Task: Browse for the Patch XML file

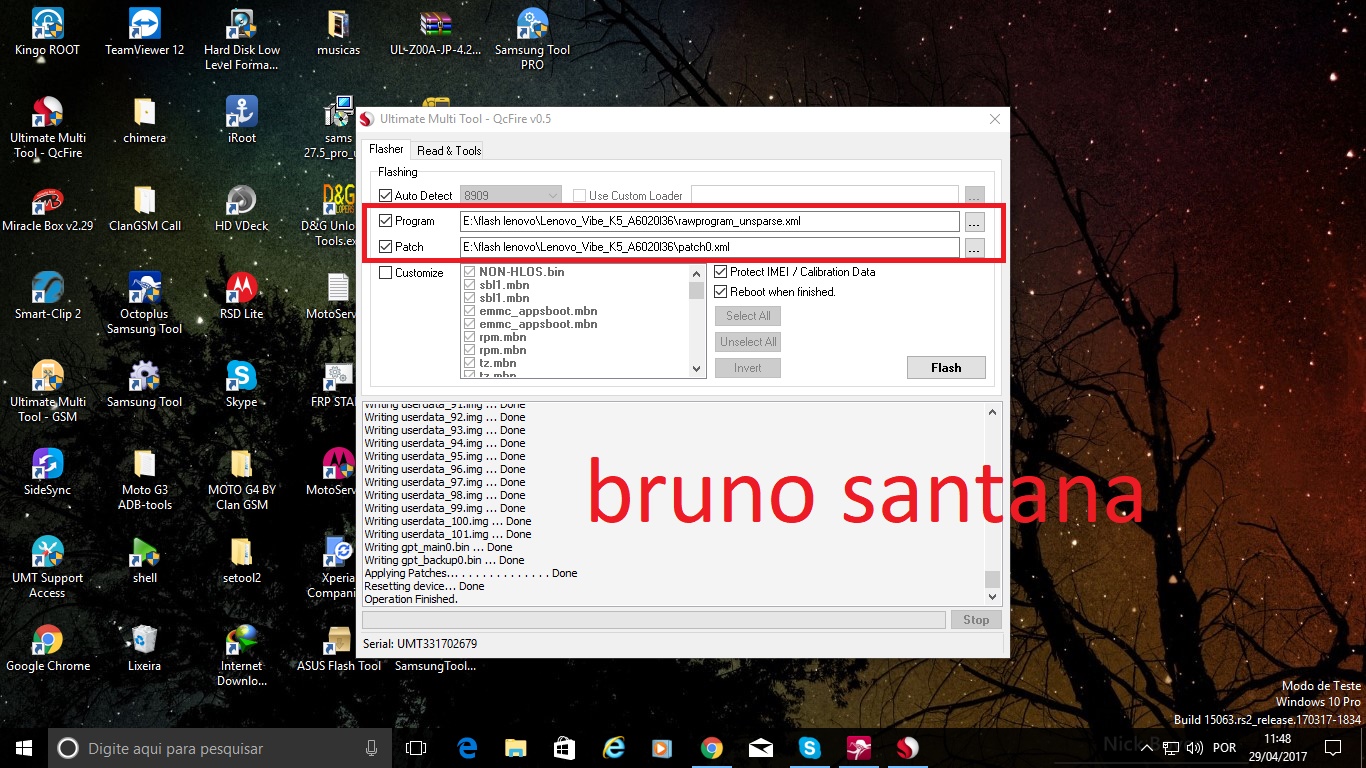Action: pyautogui.click(x=974, y=247)
